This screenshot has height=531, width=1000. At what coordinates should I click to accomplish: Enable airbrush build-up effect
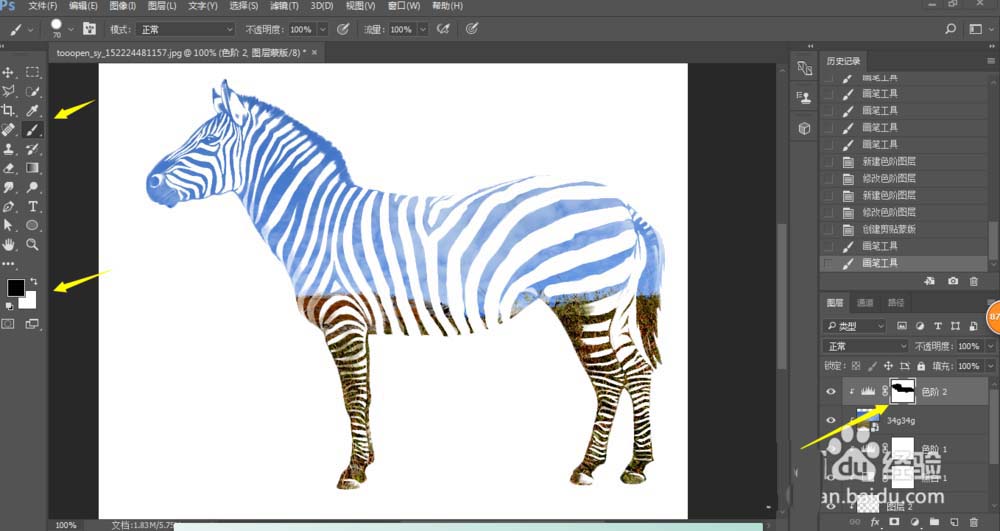click(443, 29)
